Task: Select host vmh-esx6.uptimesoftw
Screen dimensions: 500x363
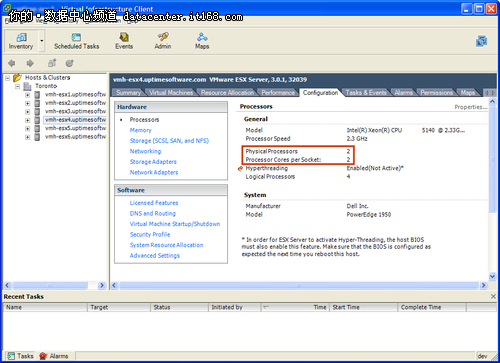Action: 75,137
